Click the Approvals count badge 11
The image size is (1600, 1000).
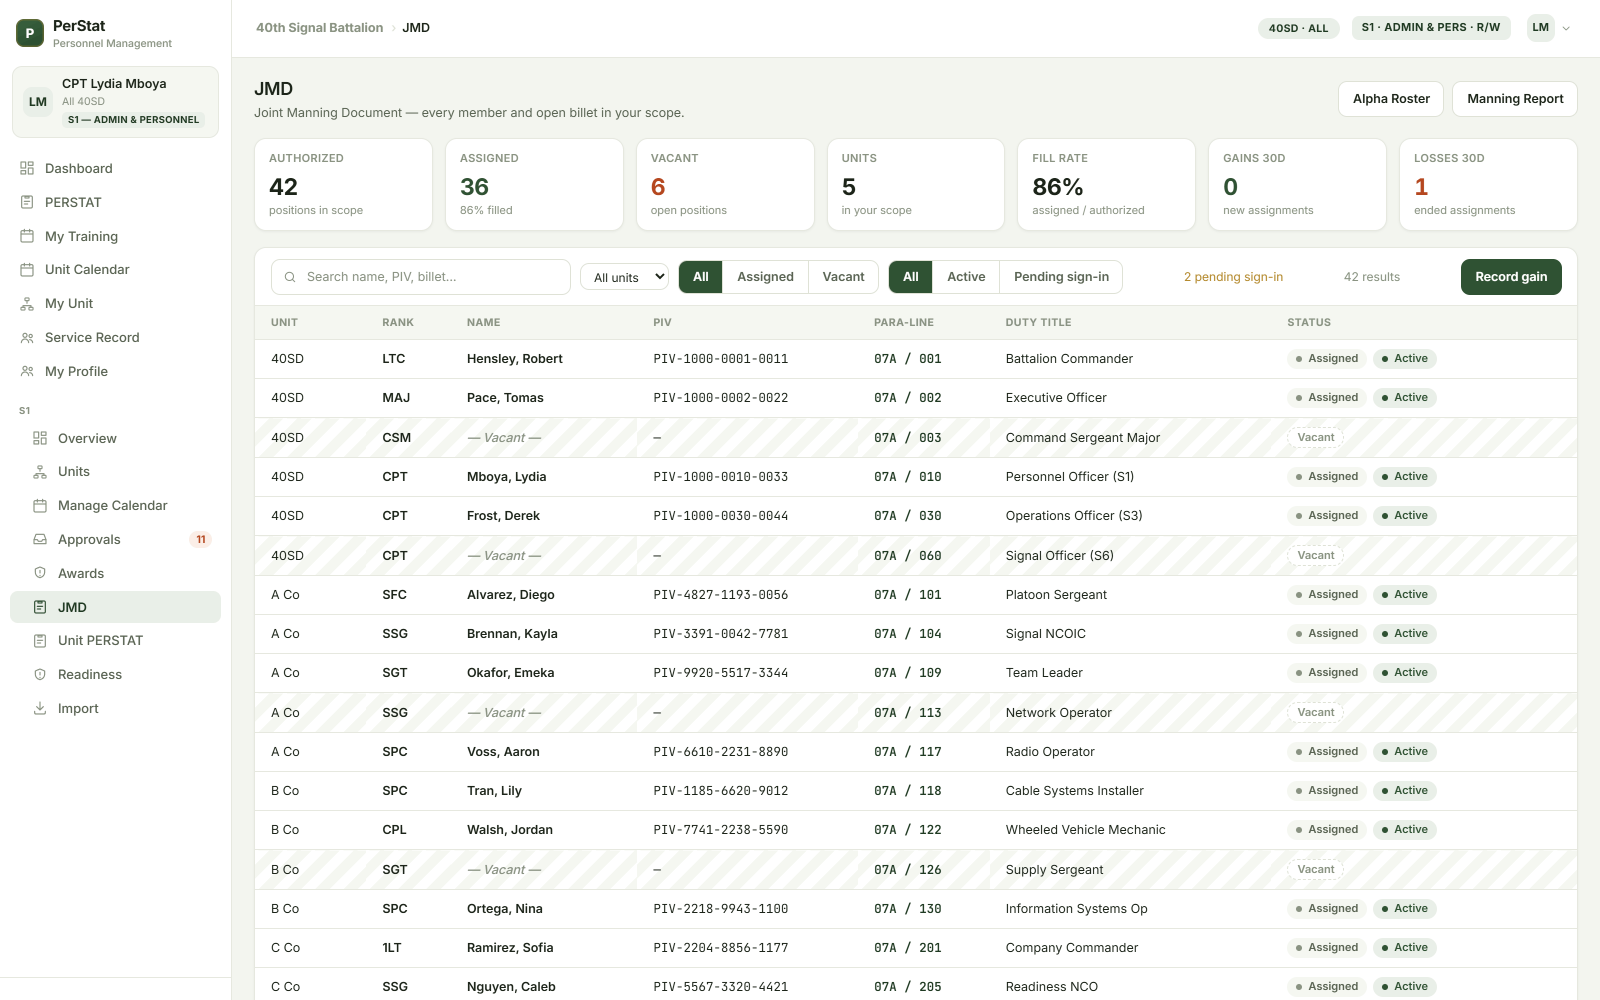[201, 540]
